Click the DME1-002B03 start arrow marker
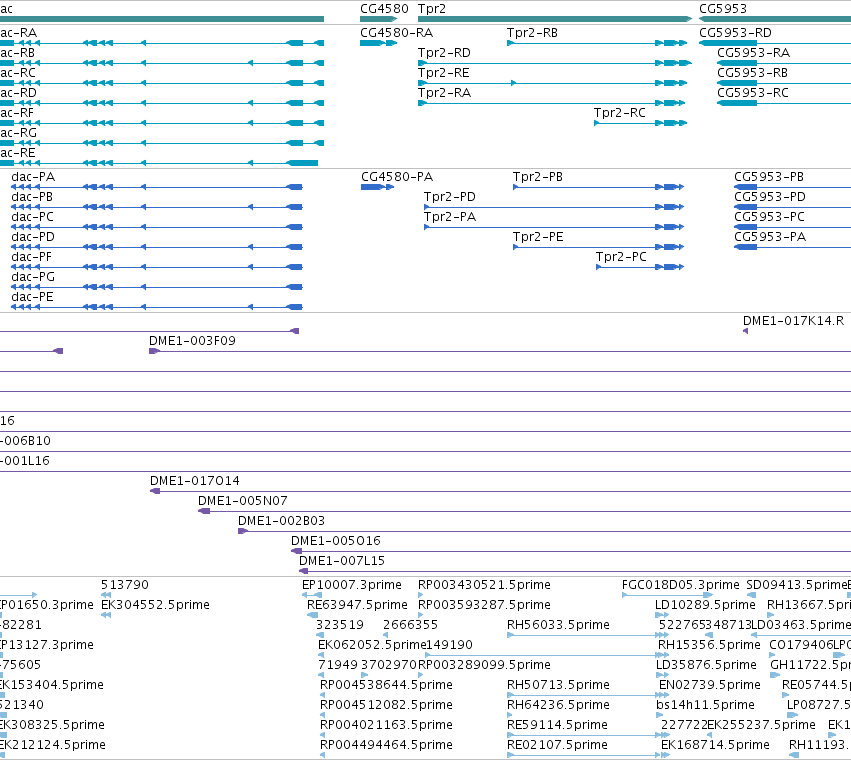This screenshot has width=851, height=760. [243, 531]
